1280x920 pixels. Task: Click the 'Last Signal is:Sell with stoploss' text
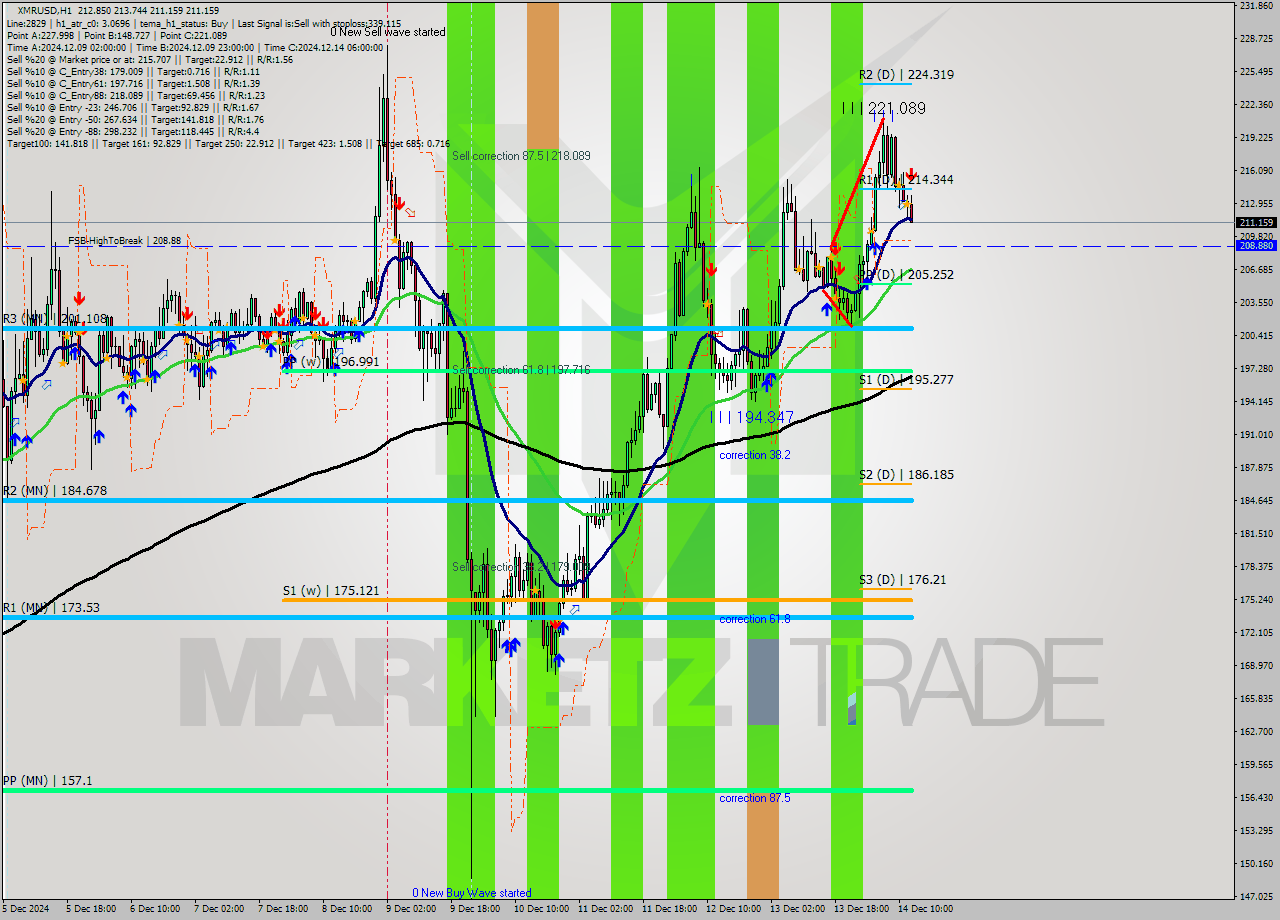(x=318, y=23)
